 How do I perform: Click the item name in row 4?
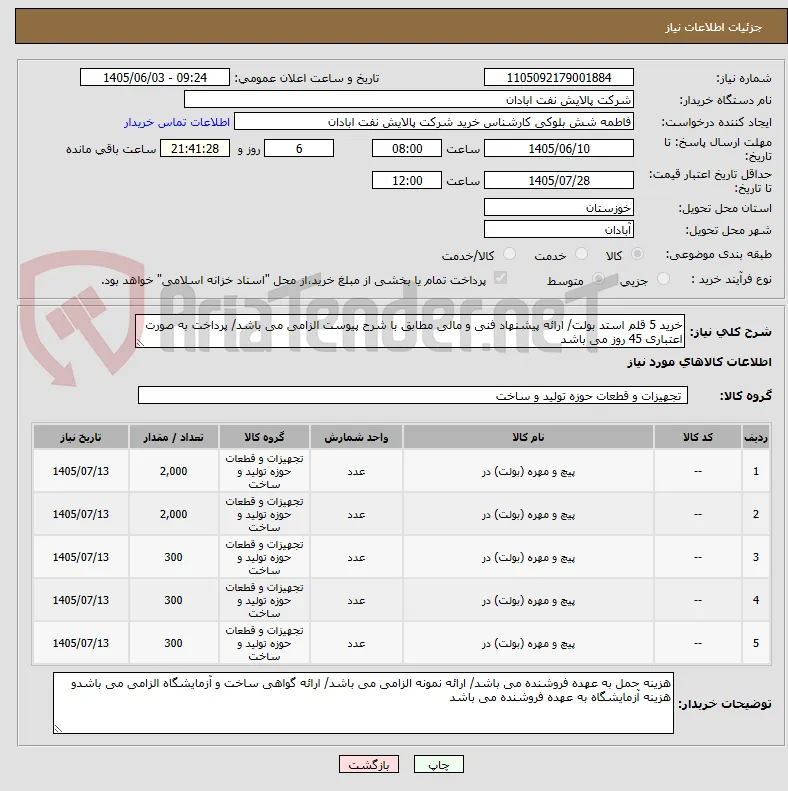[x=528, y=600]
